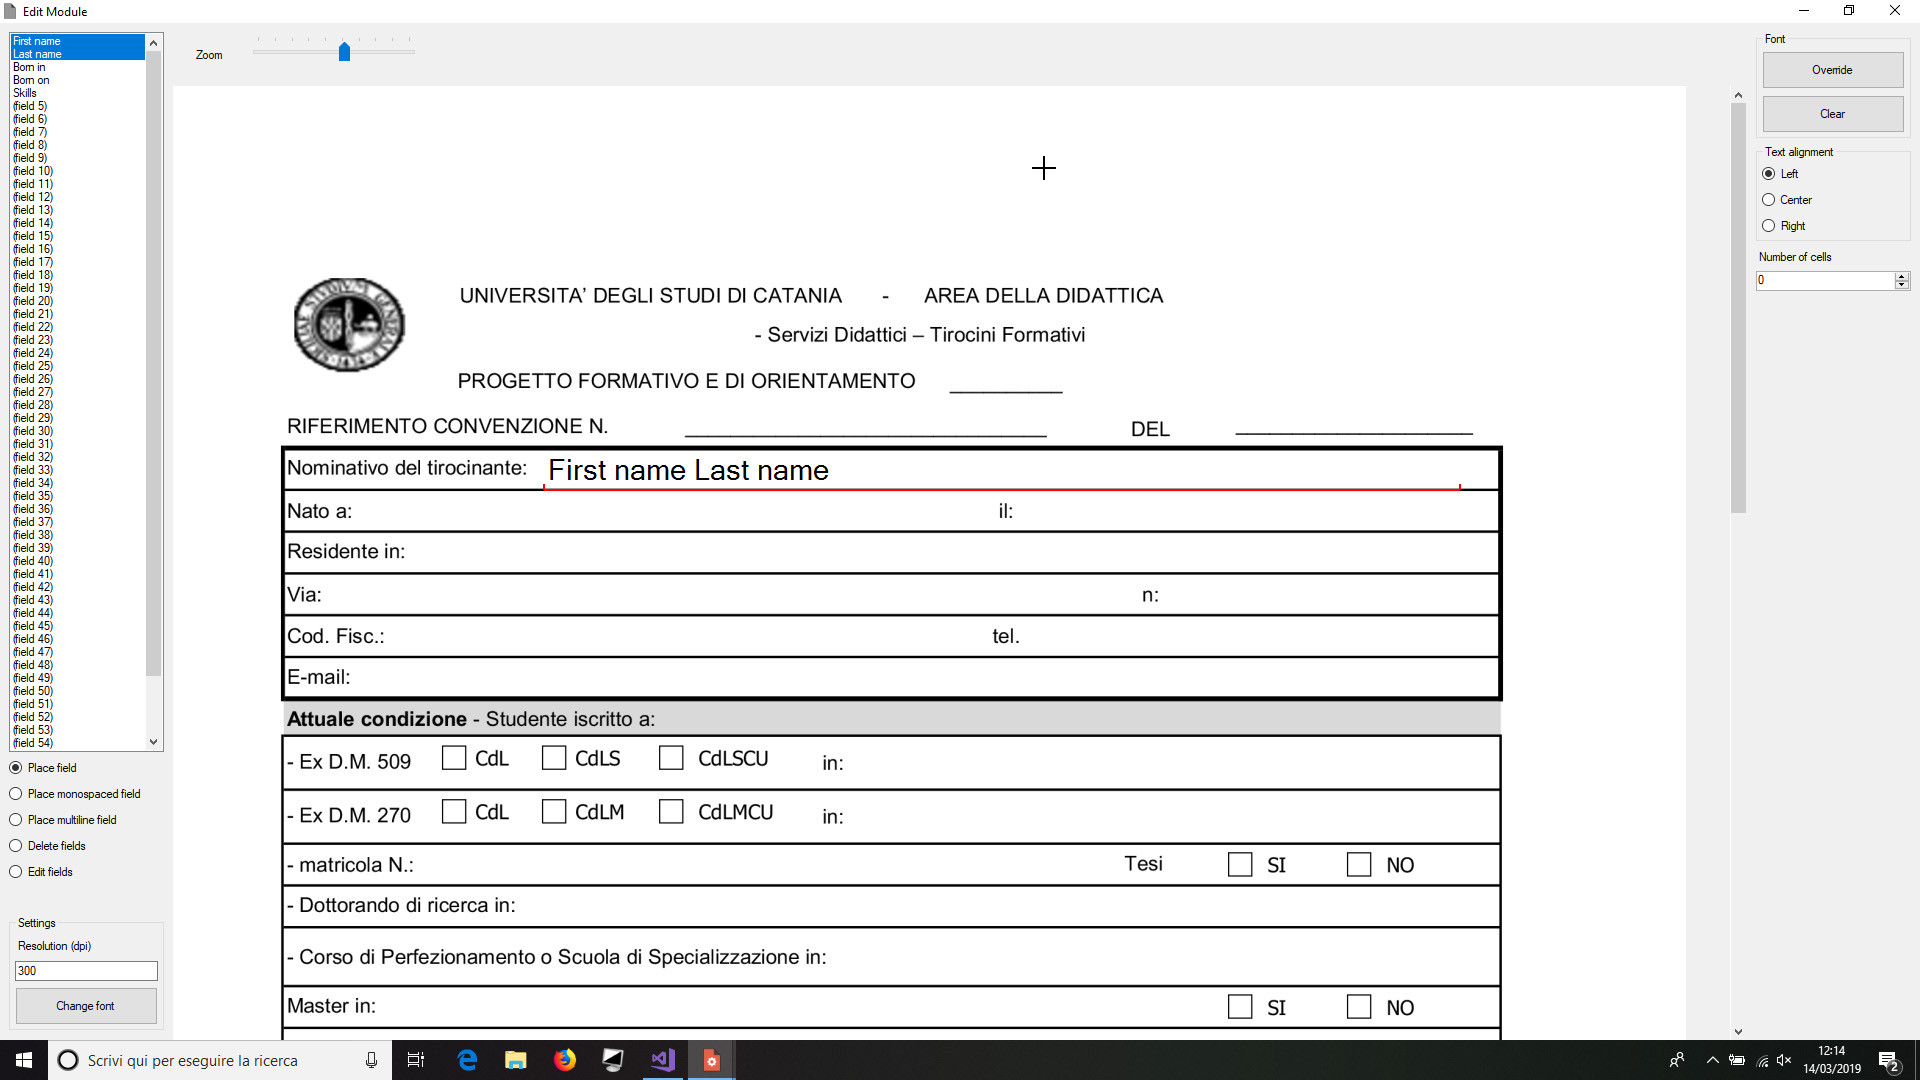Select the Place field option

pyautogui.click(x=43, y=768)
